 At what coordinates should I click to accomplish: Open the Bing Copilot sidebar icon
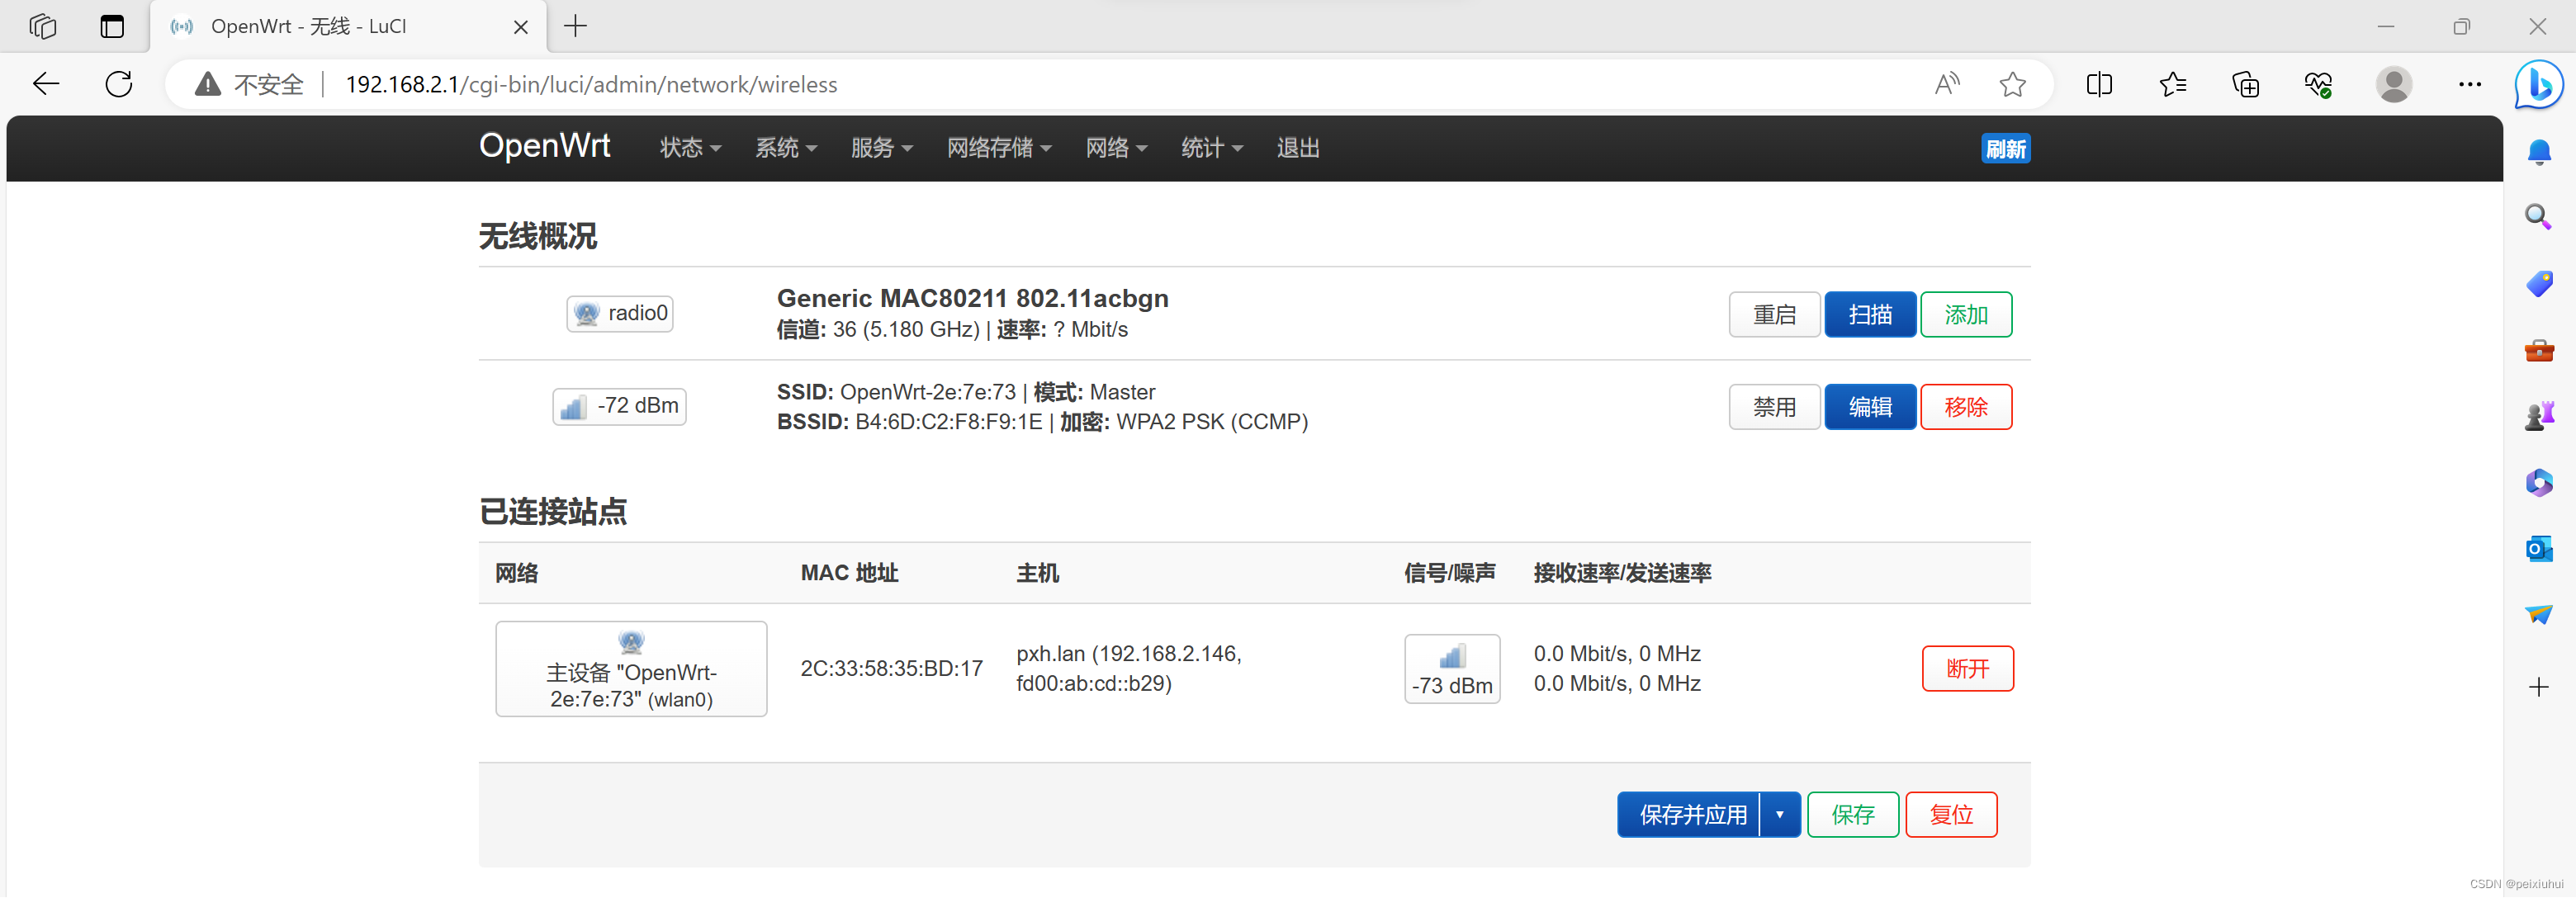click(x=2538, y=86)
